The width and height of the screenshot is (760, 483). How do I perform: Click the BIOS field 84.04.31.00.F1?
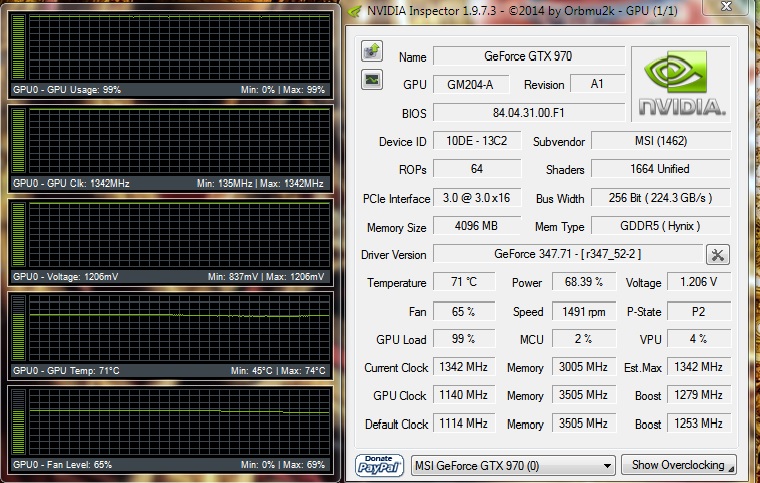528,113
